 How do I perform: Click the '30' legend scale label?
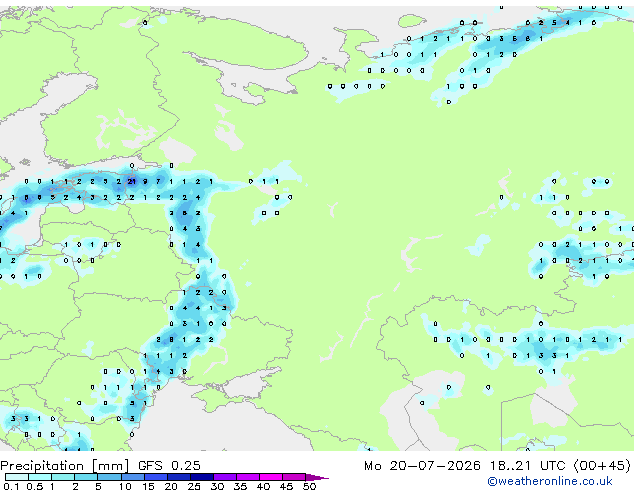217,486
